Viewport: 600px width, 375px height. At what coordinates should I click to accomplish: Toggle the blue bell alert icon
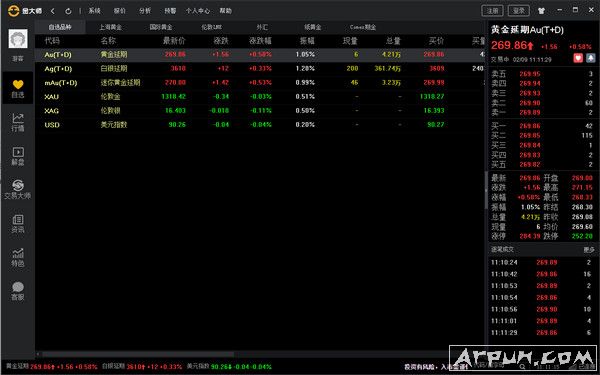pyautogui.click(x=590, y=58)
